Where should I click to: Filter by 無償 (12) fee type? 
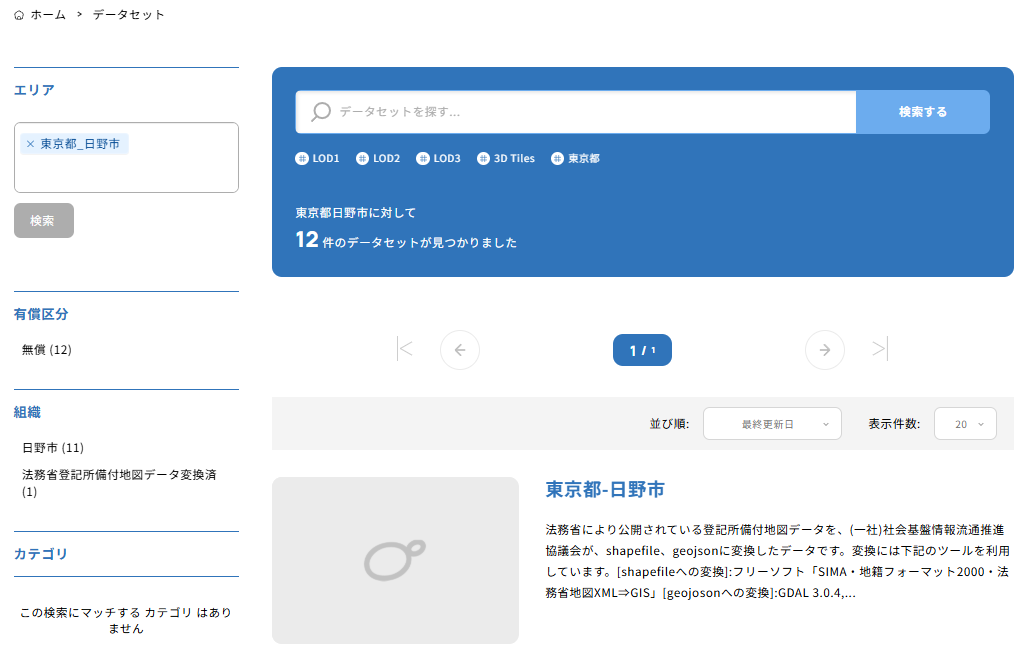point(47,350)
